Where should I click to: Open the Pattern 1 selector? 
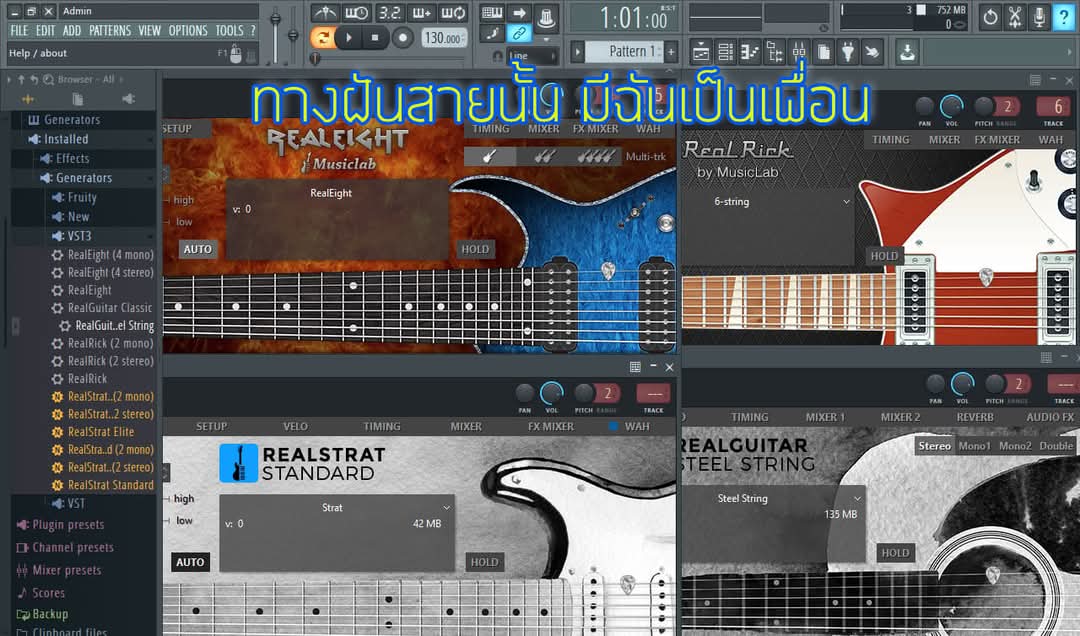pos(624,51)
